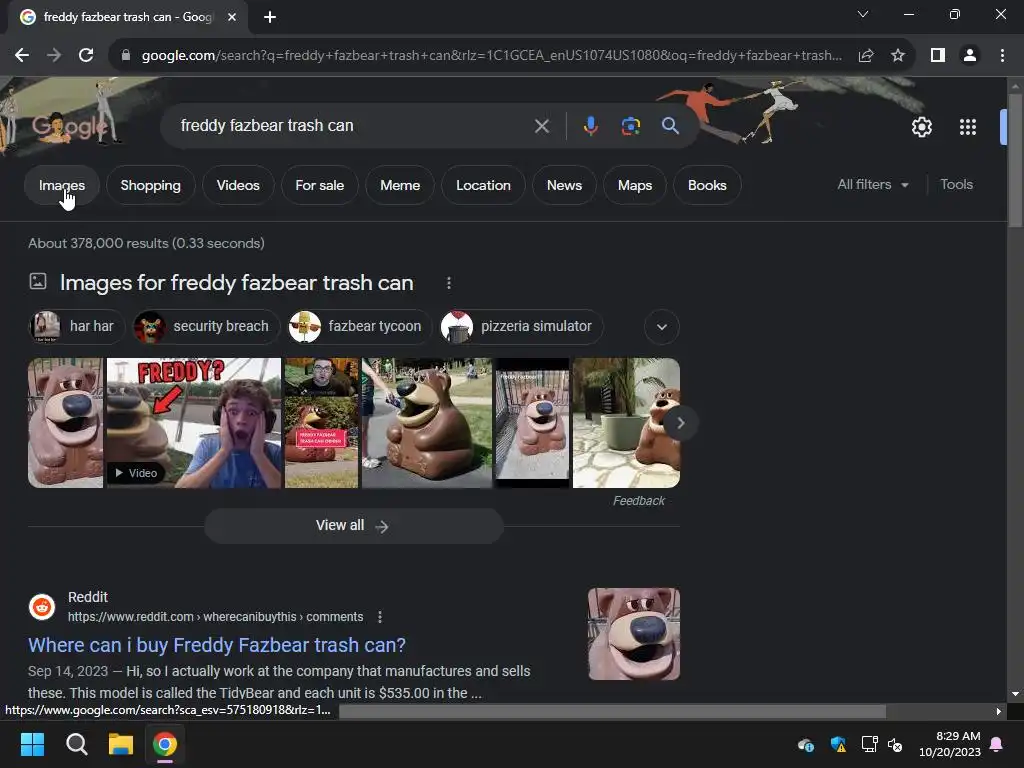This screenshot has width=1024, height=768.
Task: Share this page from address bar
Action: [x=866, y=56]
